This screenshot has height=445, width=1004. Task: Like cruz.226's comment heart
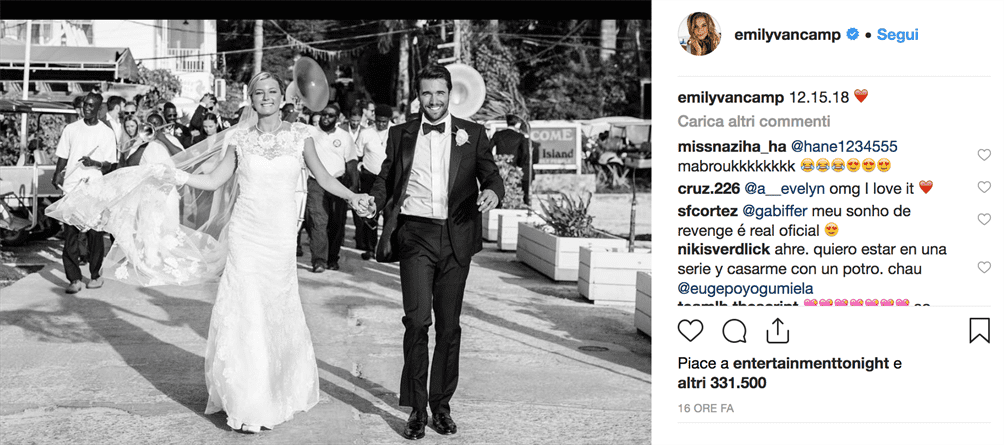pyautogui.click(x=984, y=187)
